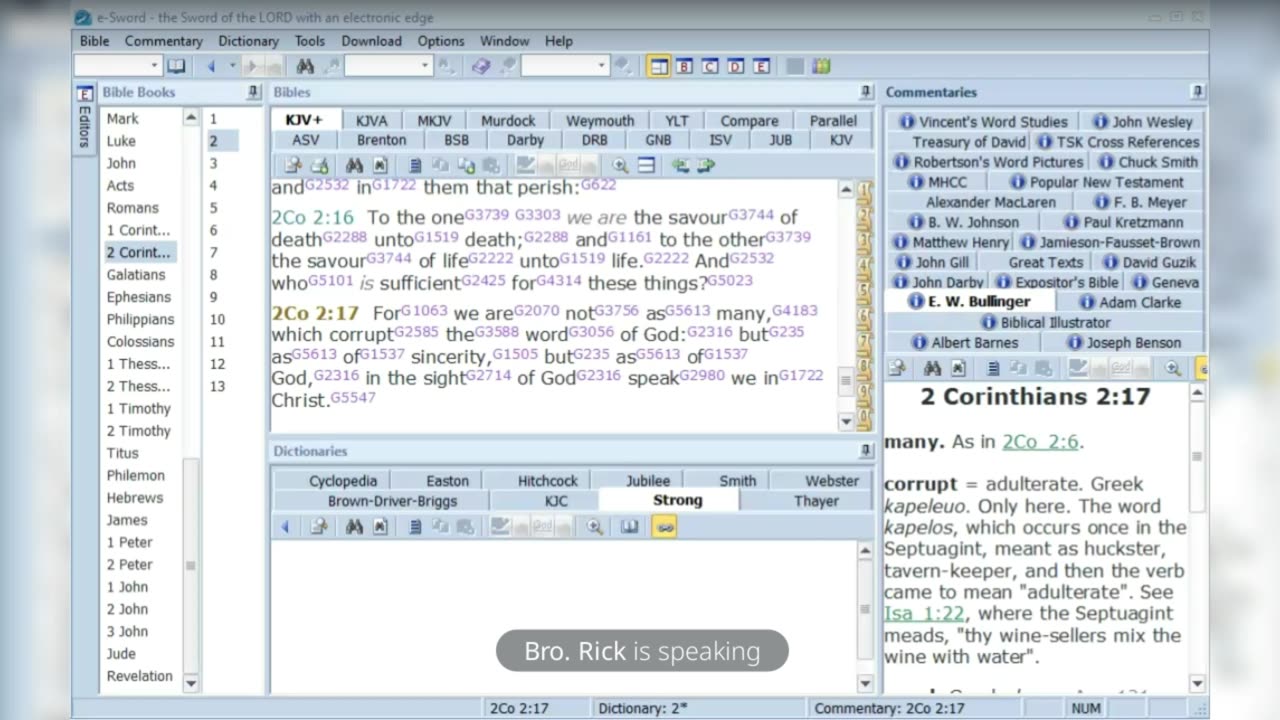
Task: Click the open-book icon in Dictionaries toolbar
Action: tap(629, 526)
